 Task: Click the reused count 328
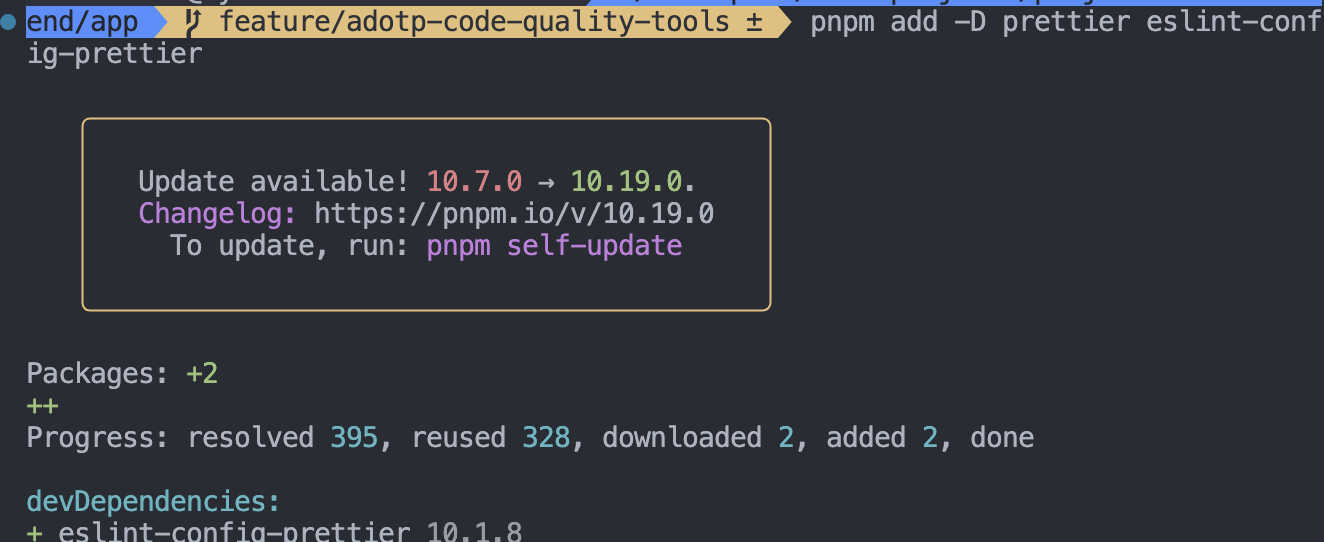pyautogui.click(x=546, y=438)
